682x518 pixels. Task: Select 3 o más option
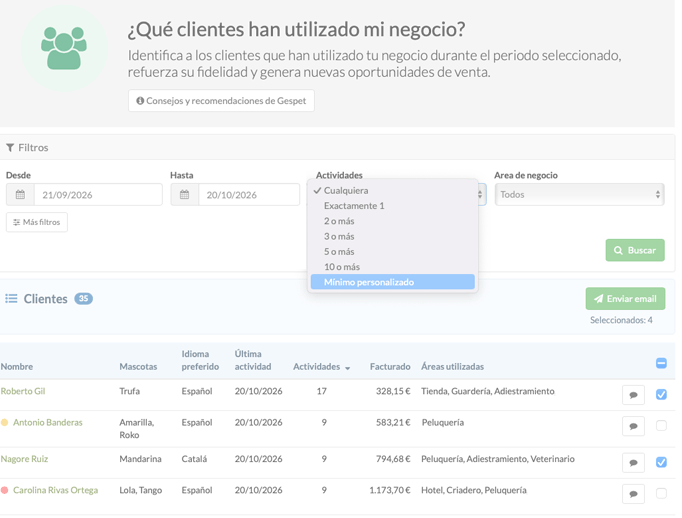click(392, 236)
